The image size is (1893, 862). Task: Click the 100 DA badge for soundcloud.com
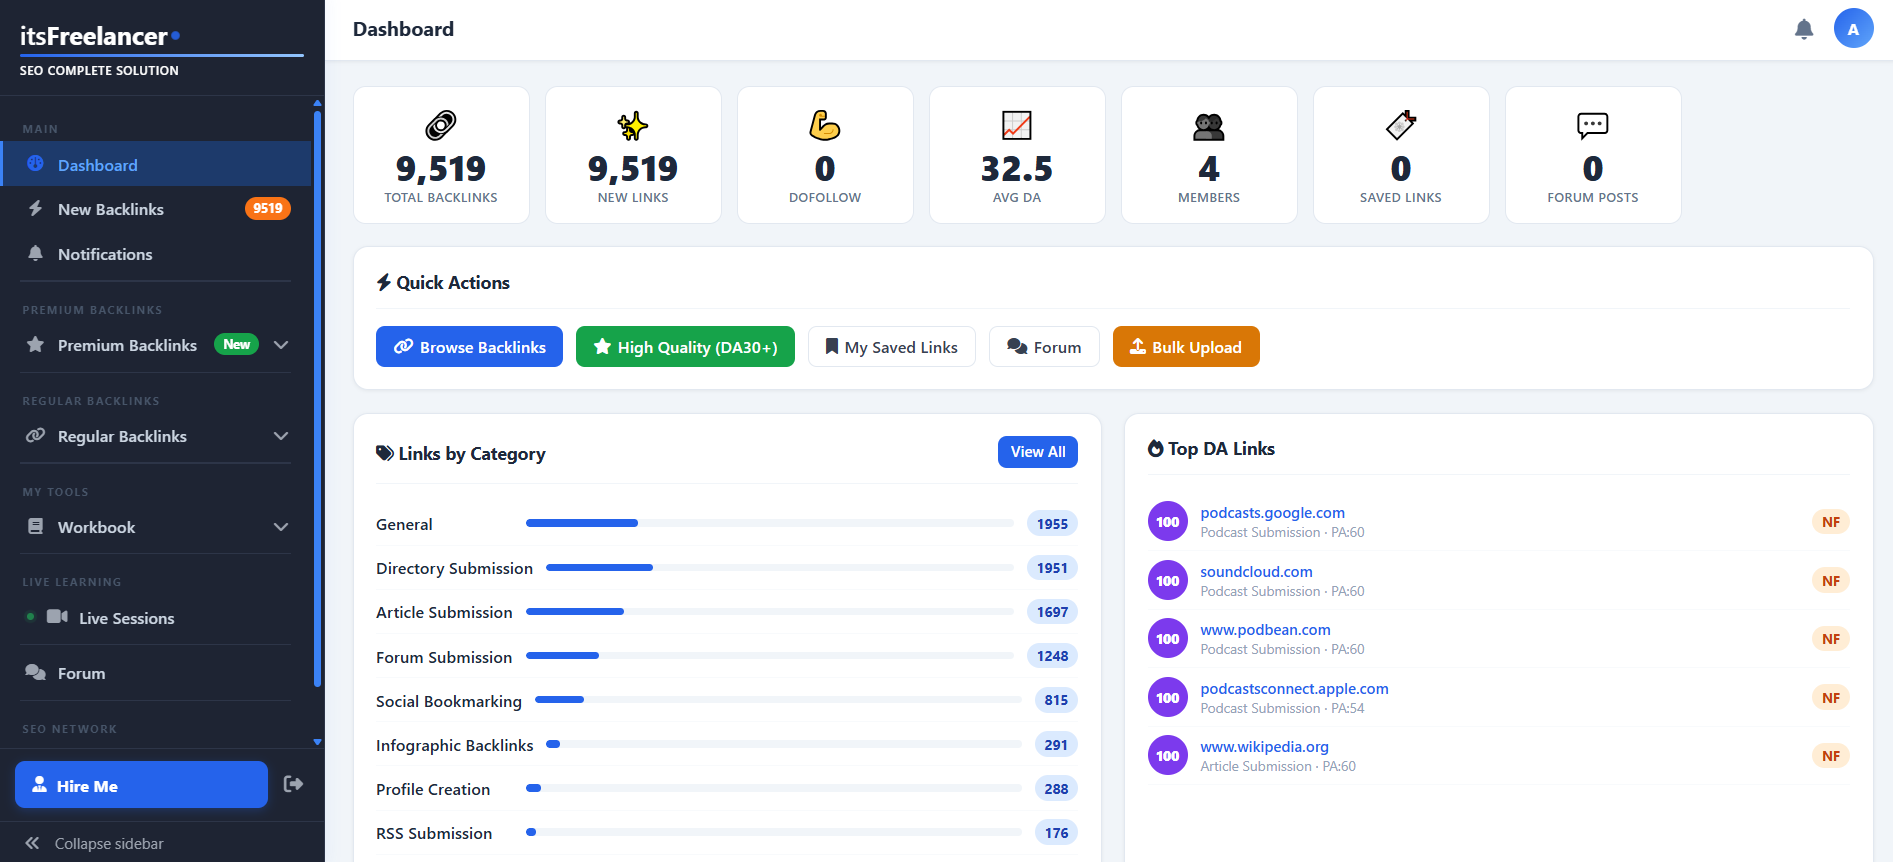tap(1168, 580)
